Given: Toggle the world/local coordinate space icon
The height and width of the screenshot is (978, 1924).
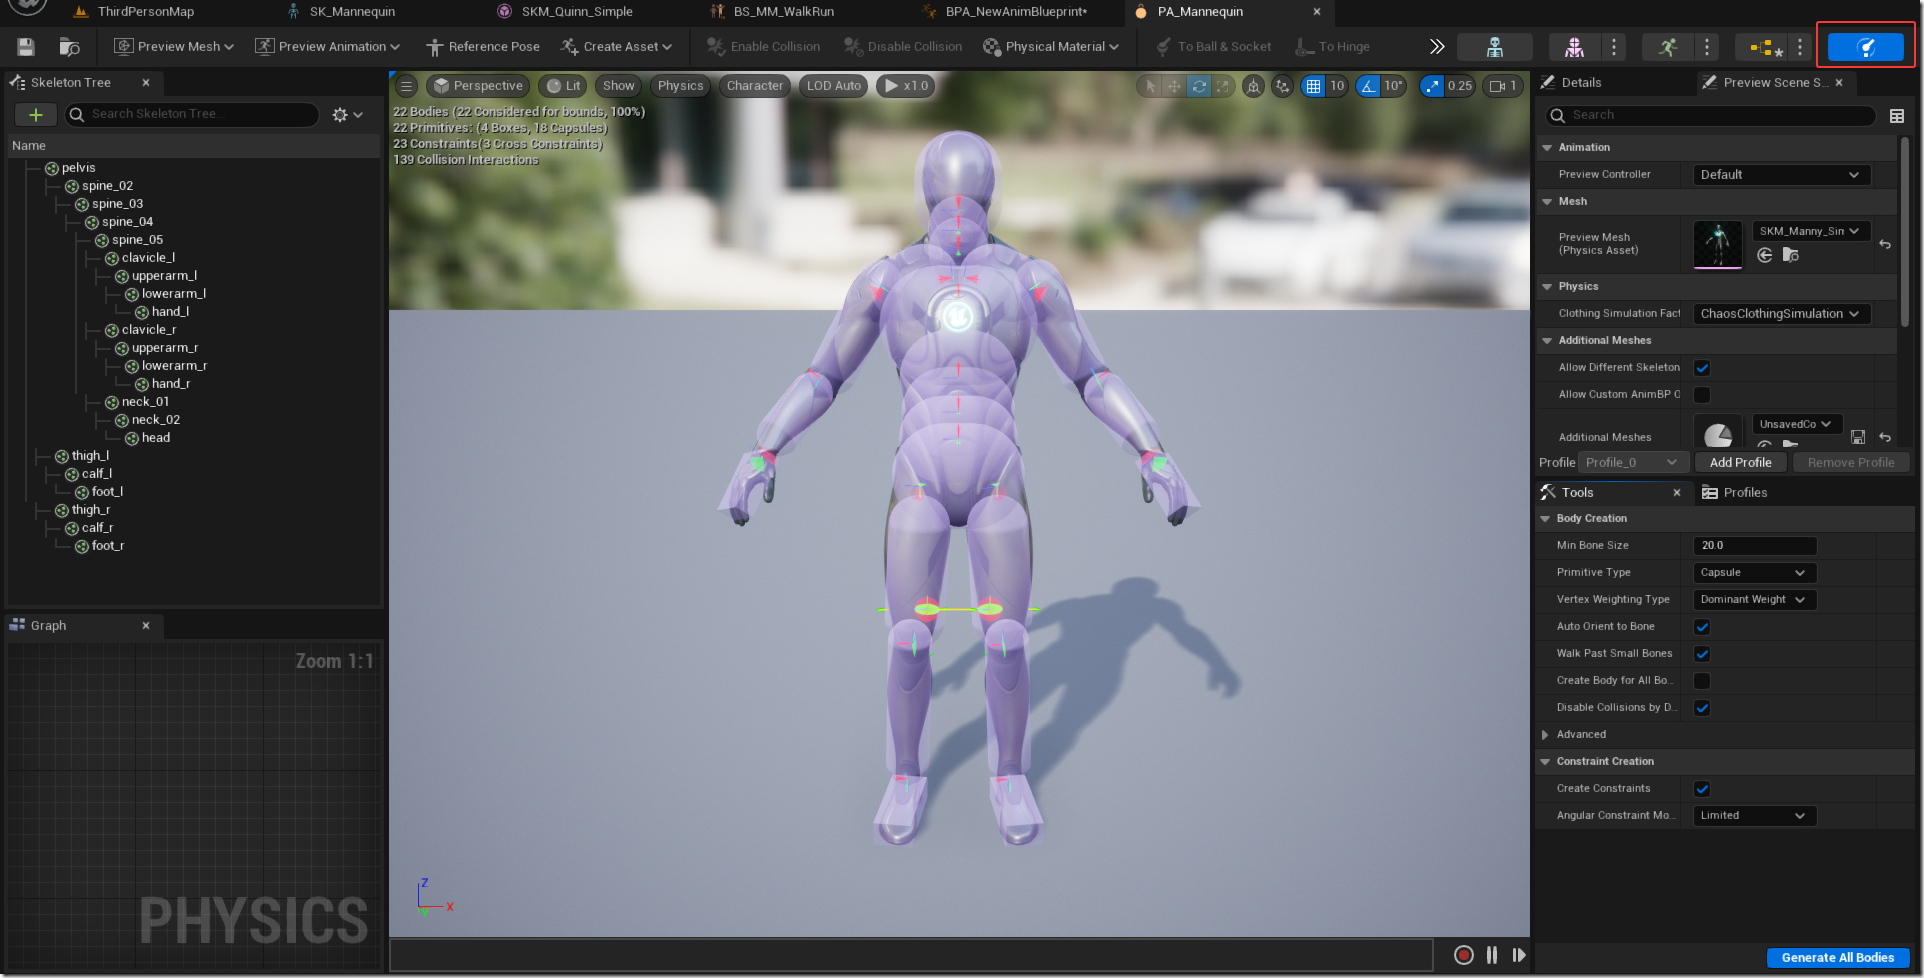Looking at the screenshot, I should (1253, 86).
